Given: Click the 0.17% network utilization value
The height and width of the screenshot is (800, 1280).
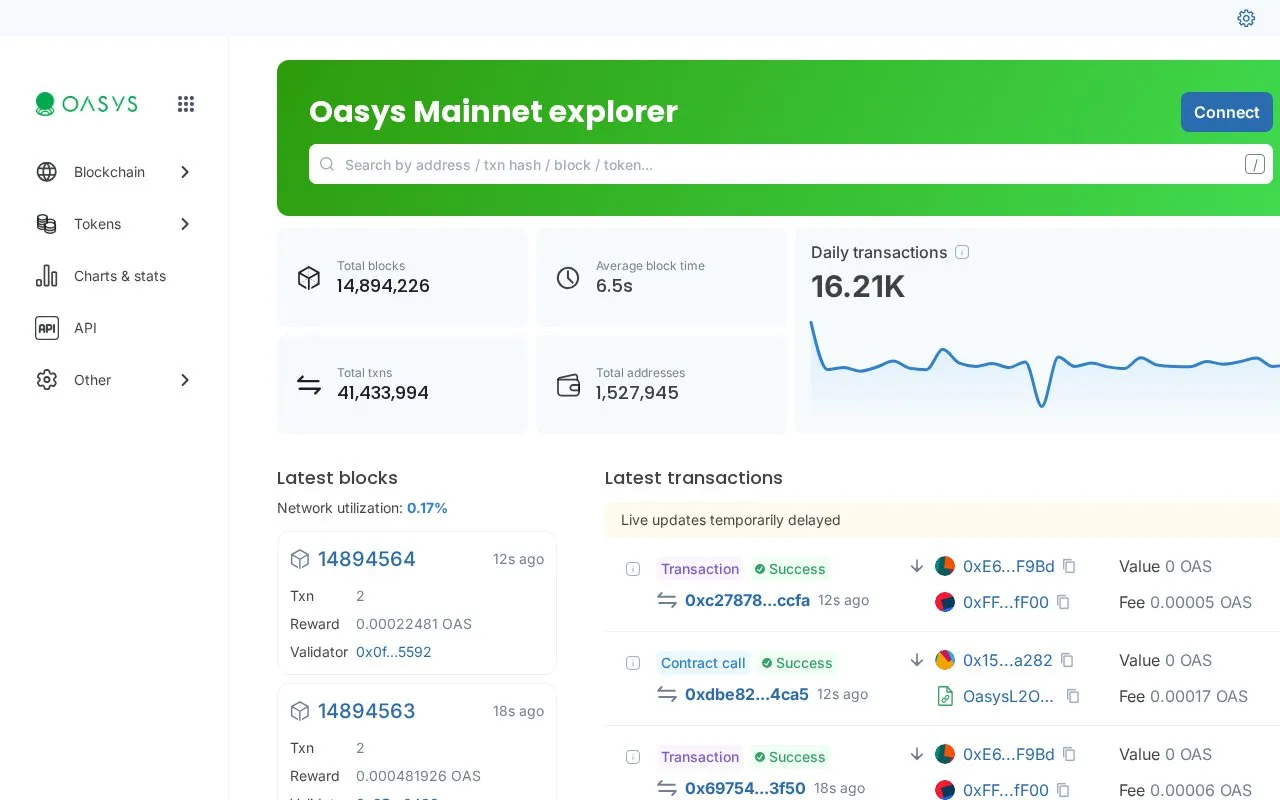Looking at the screenshot, I should click(427, 508).
